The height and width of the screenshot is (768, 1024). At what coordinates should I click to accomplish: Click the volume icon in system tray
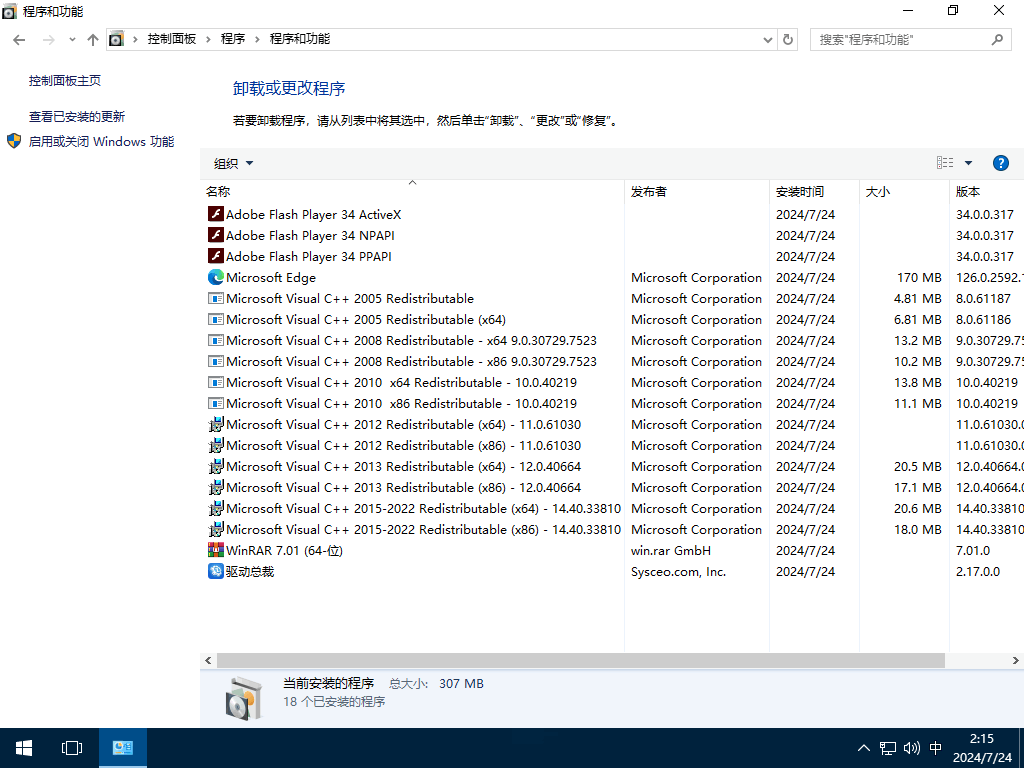click(x=911, y=747)
